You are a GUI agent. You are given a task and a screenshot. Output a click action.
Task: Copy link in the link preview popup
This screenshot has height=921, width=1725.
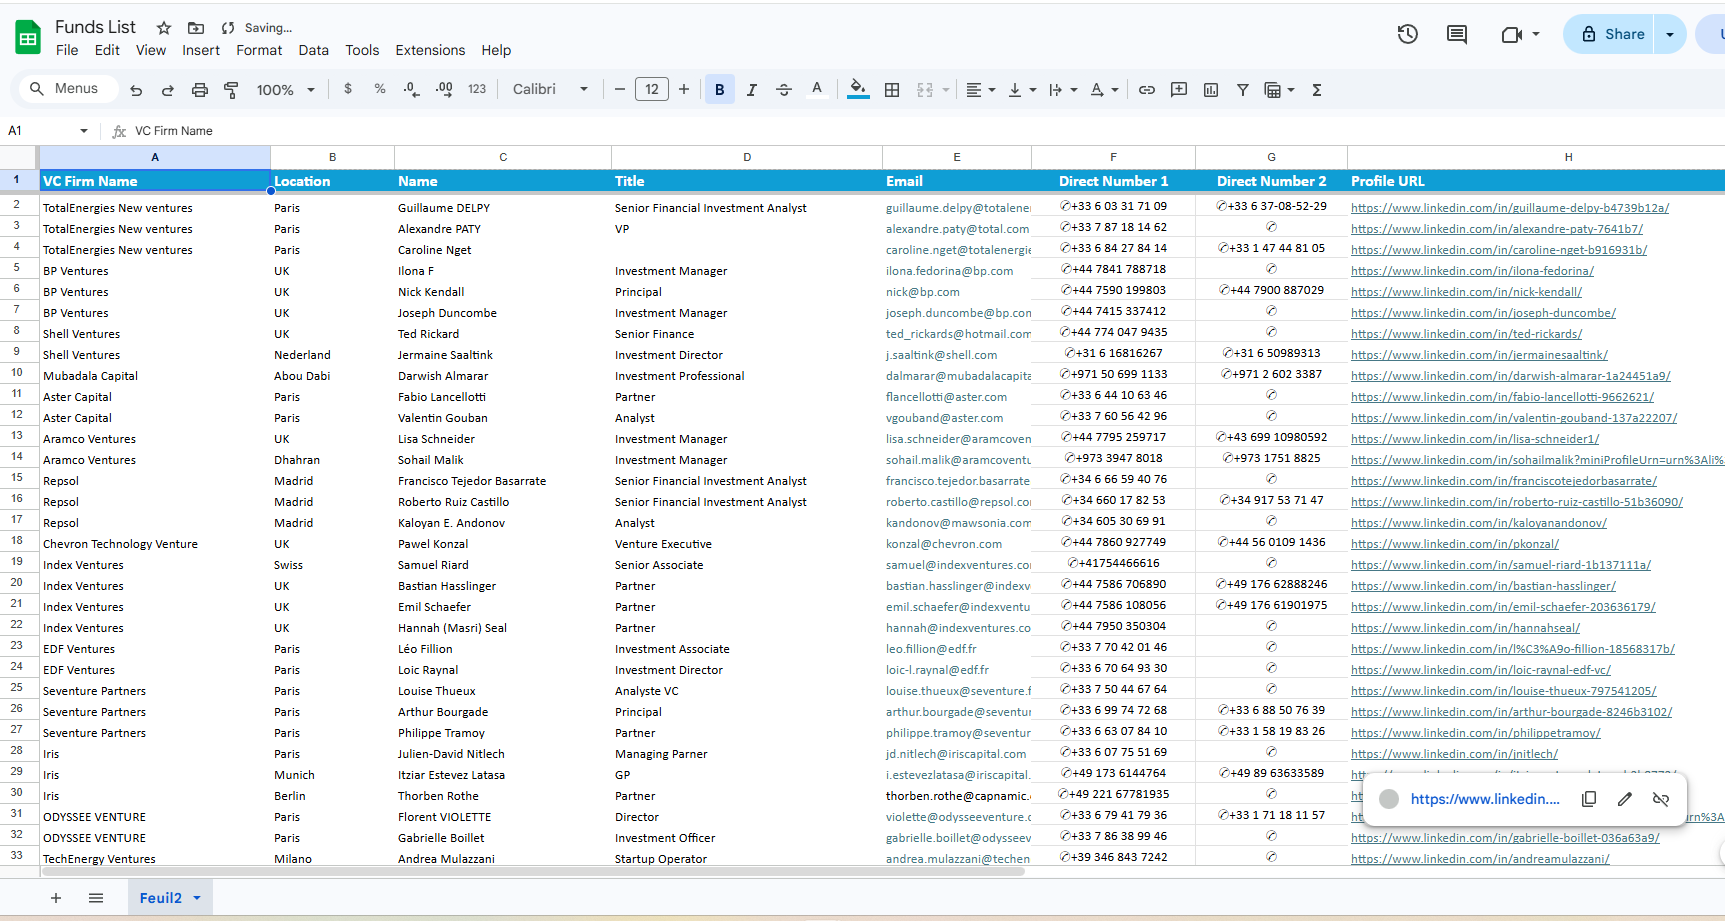pyautogui.click(x=1589, y=799)
